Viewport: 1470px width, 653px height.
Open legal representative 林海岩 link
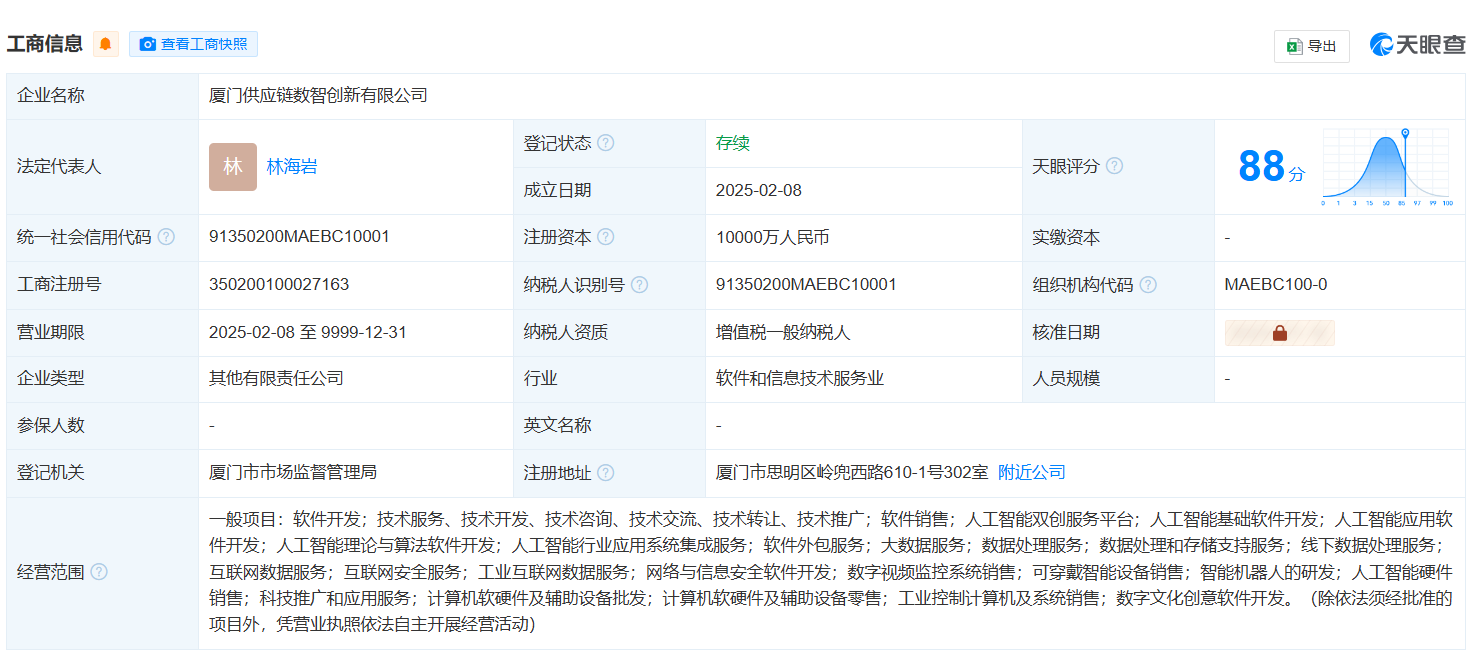tap(292, 167)
